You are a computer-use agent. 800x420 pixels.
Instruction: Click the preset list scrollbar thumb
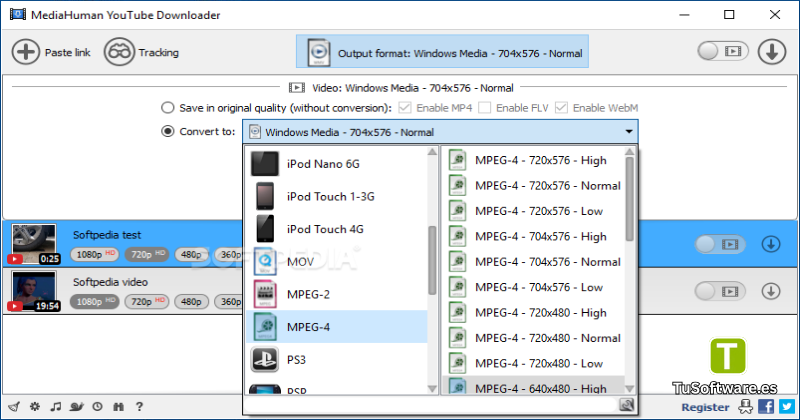(x=630, y=199)
